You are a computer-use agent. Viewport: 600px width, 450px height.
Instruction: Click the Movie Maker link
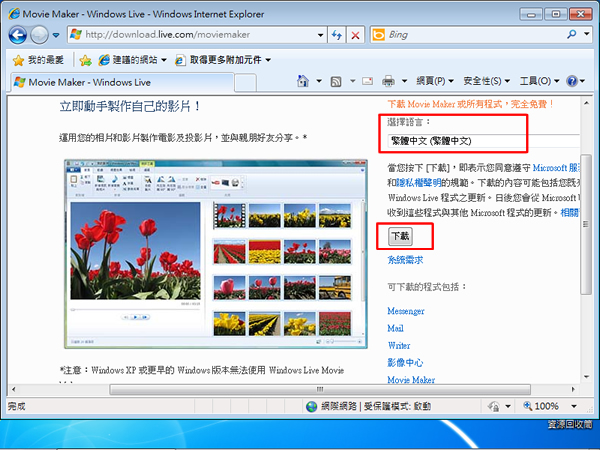pyautogui.click(x=411, y=380)
